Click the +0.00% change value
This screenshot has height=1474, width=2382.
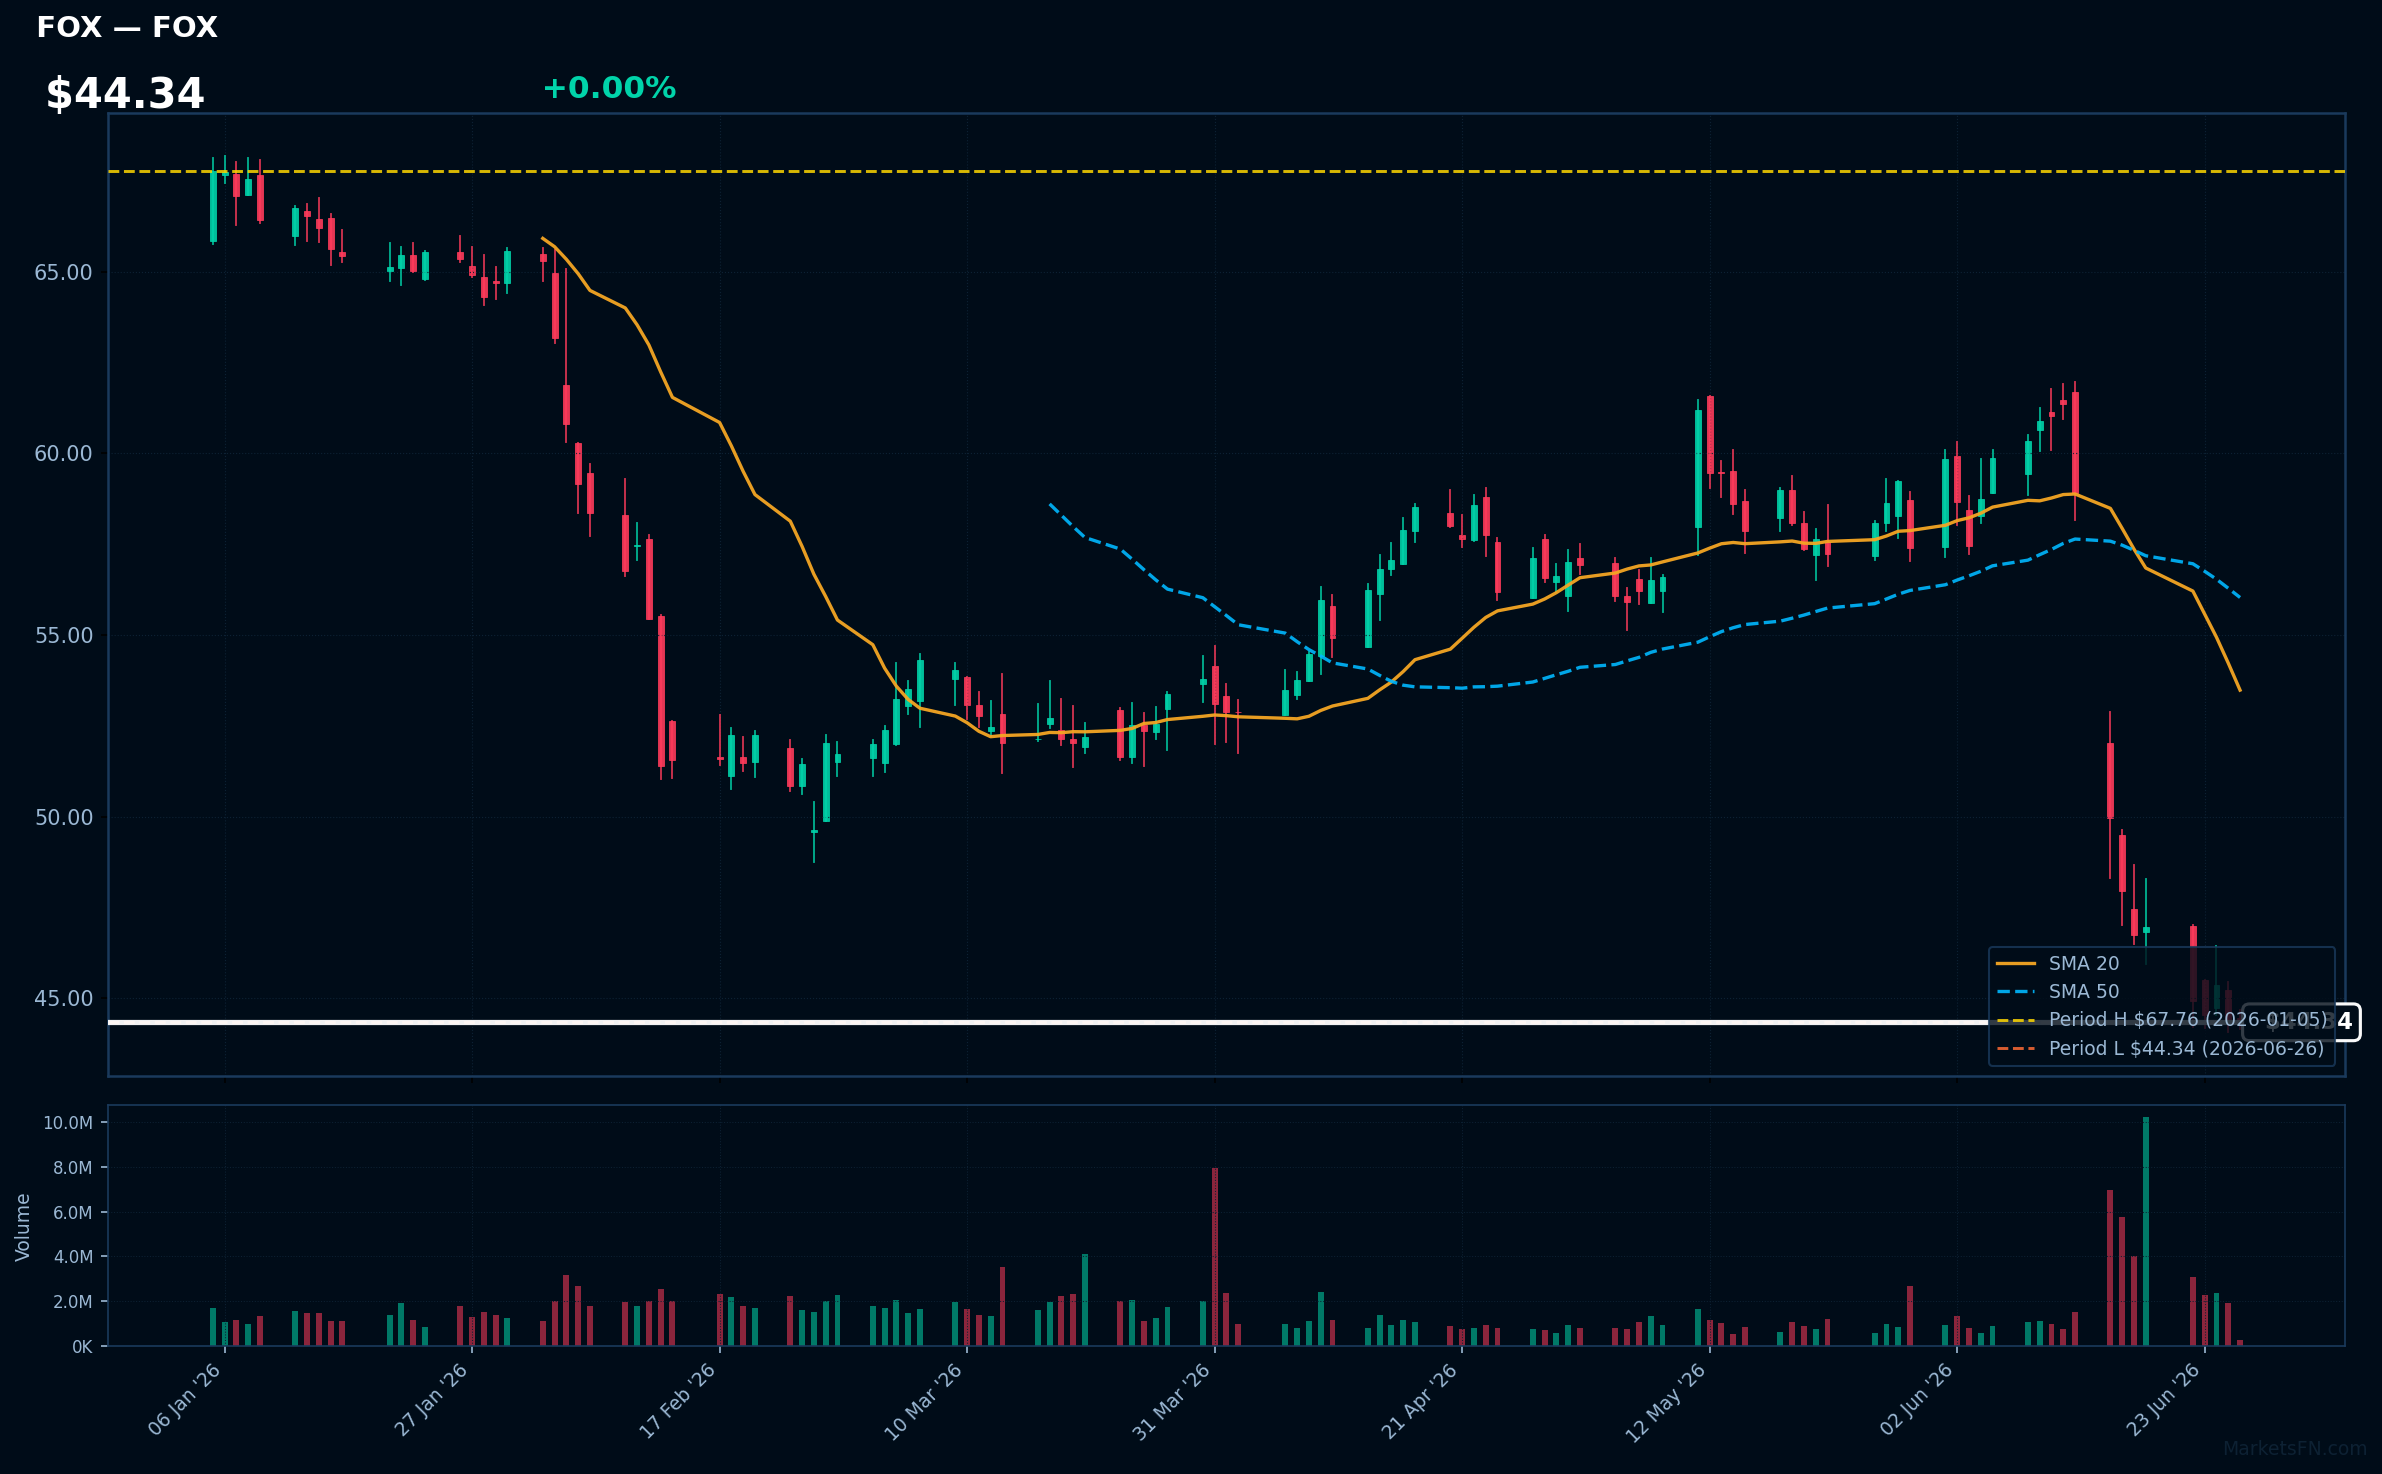tap(609, 88)
